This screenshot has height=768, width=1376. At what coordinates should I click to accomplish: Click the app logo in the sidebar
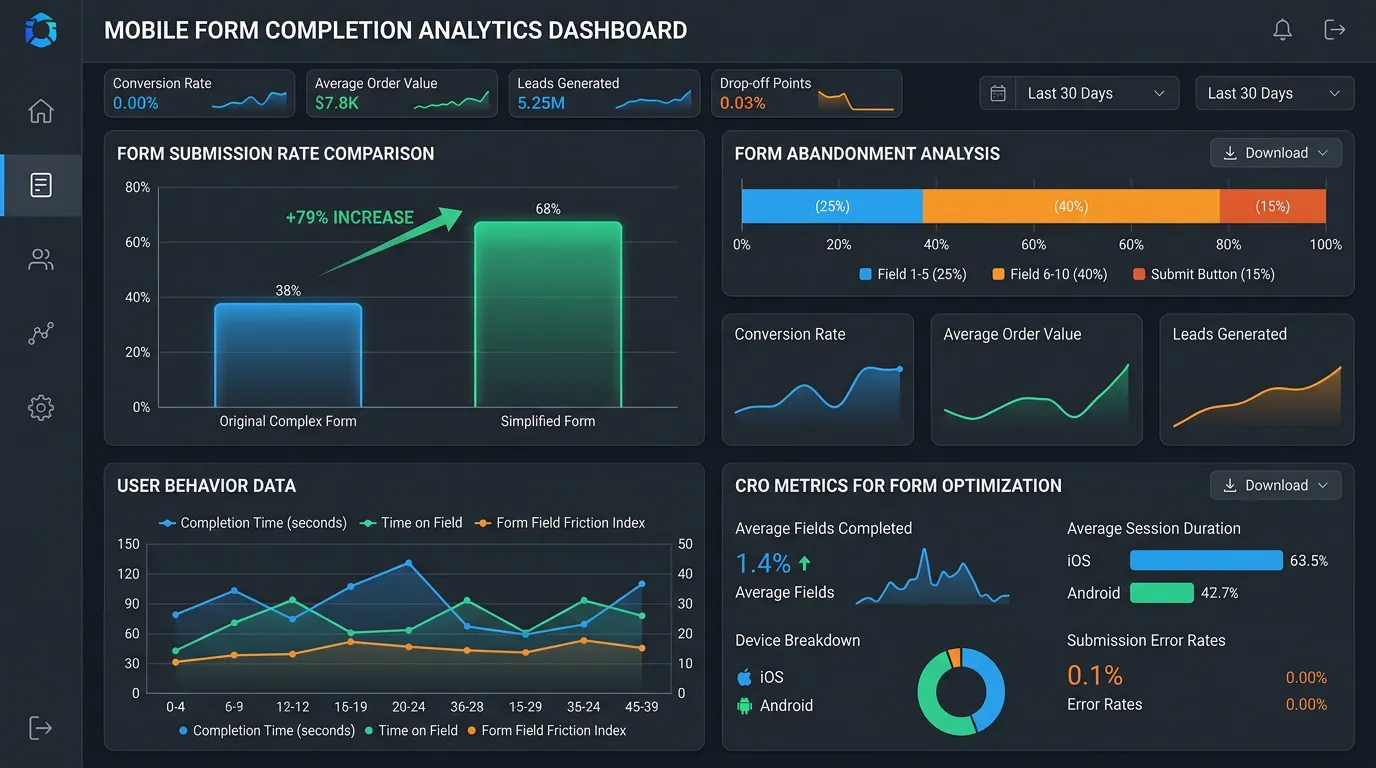click(41, 30)
